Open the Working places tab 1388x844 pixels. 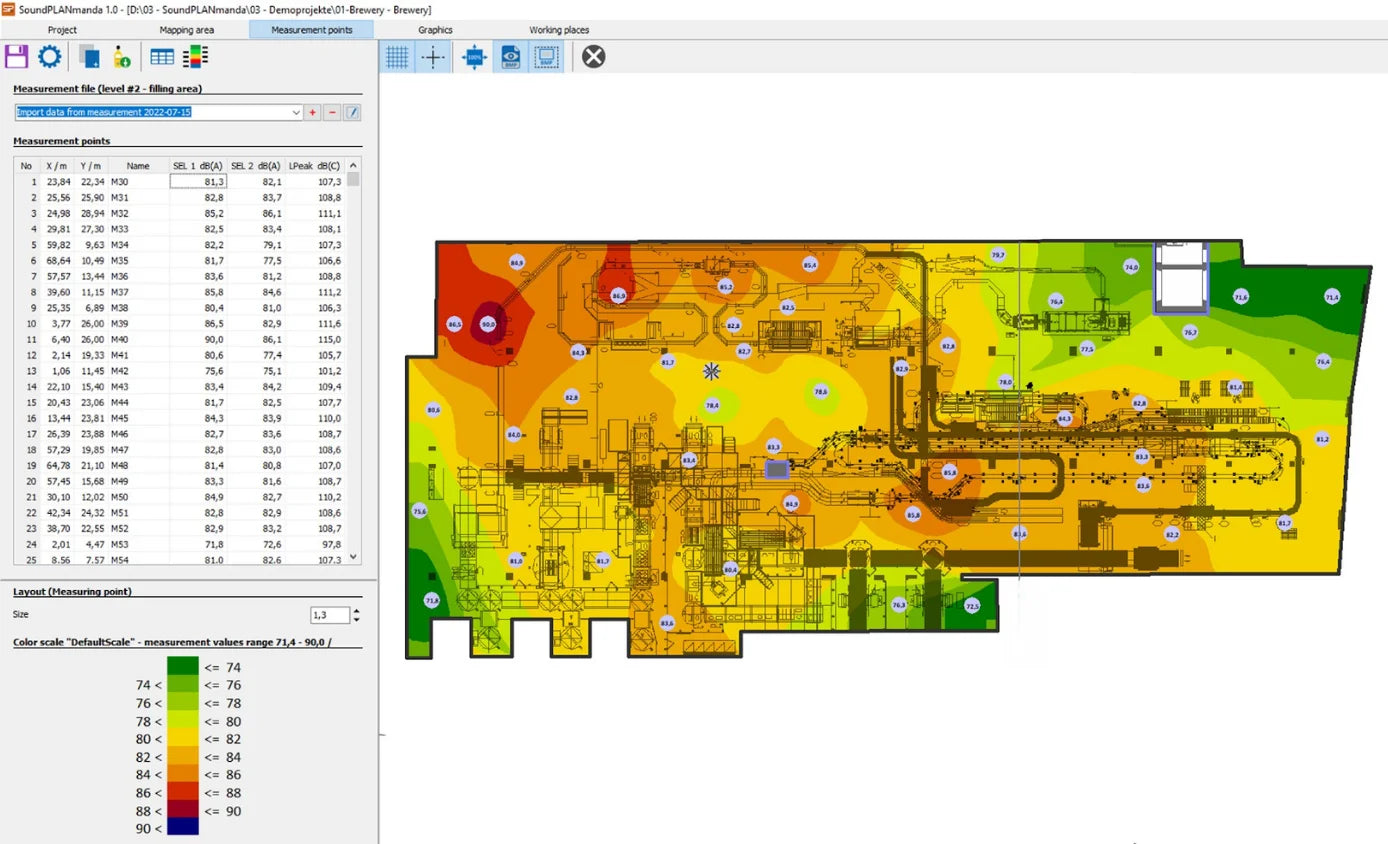[x=560, y=30]
